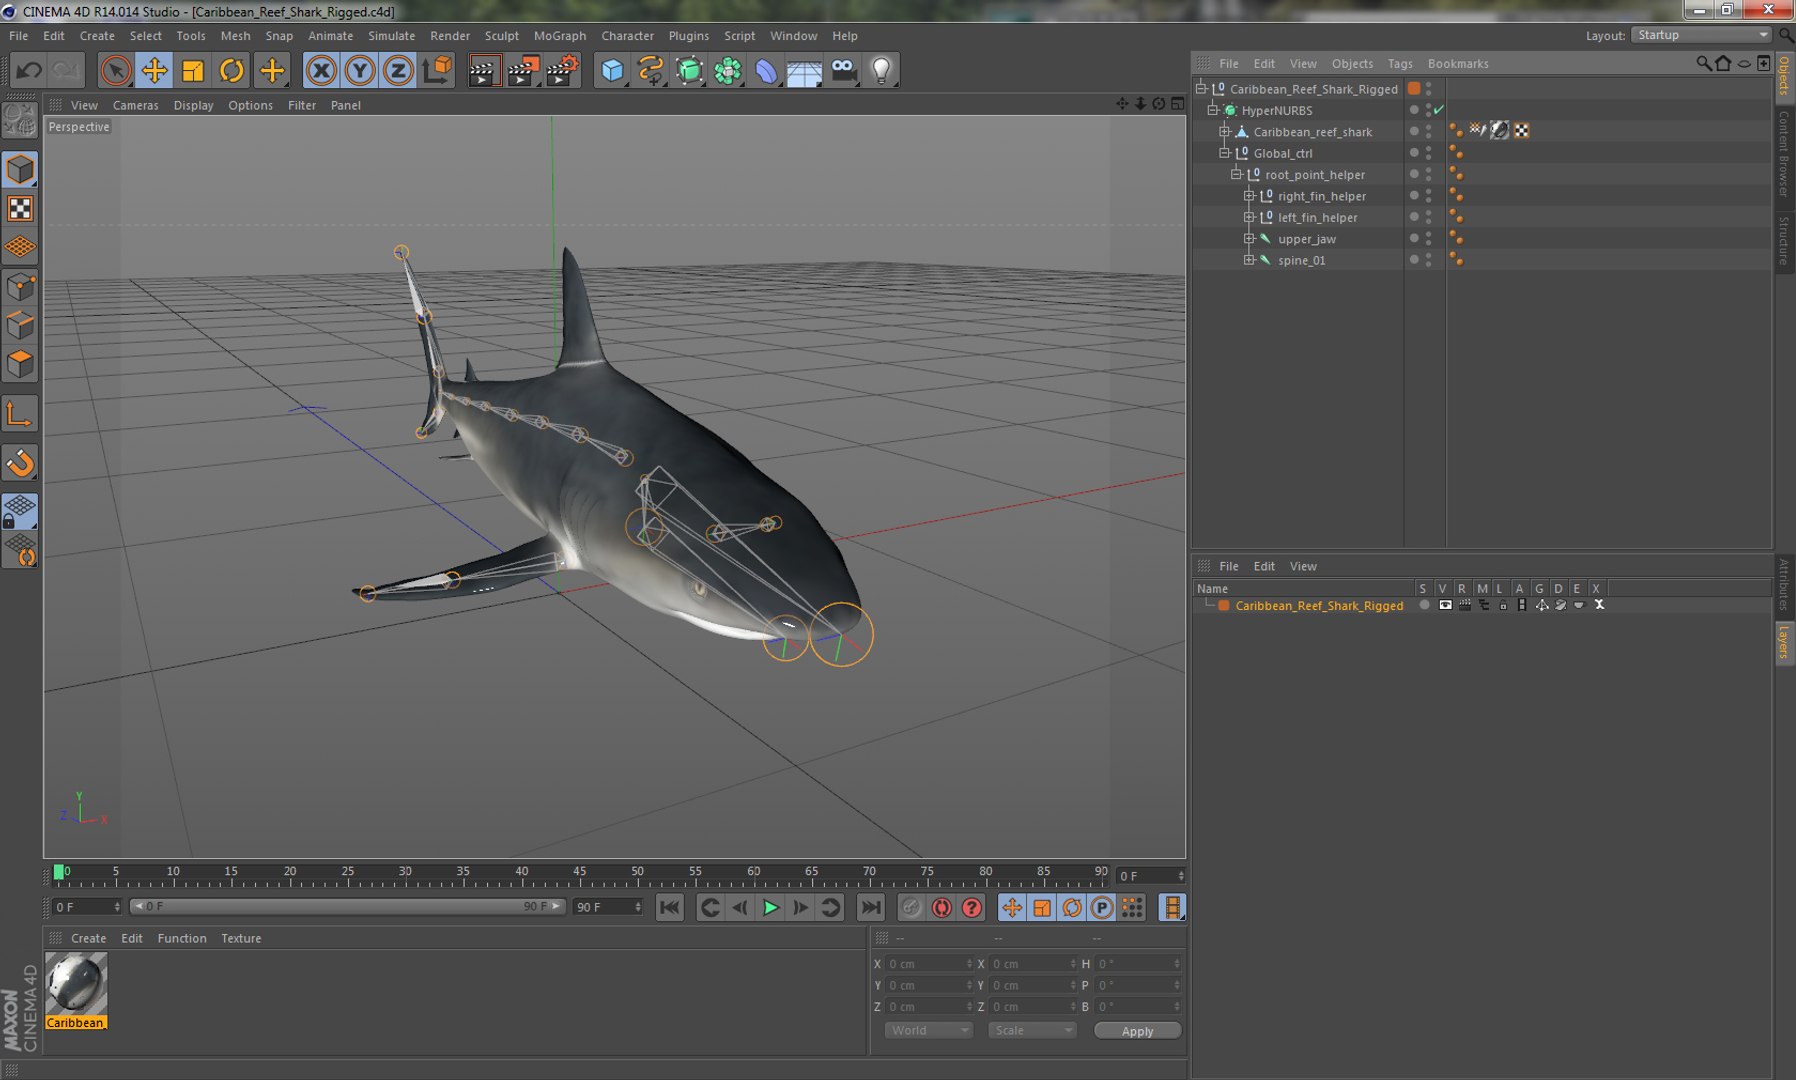
Task: Play the animation forward
Action: 770,907
